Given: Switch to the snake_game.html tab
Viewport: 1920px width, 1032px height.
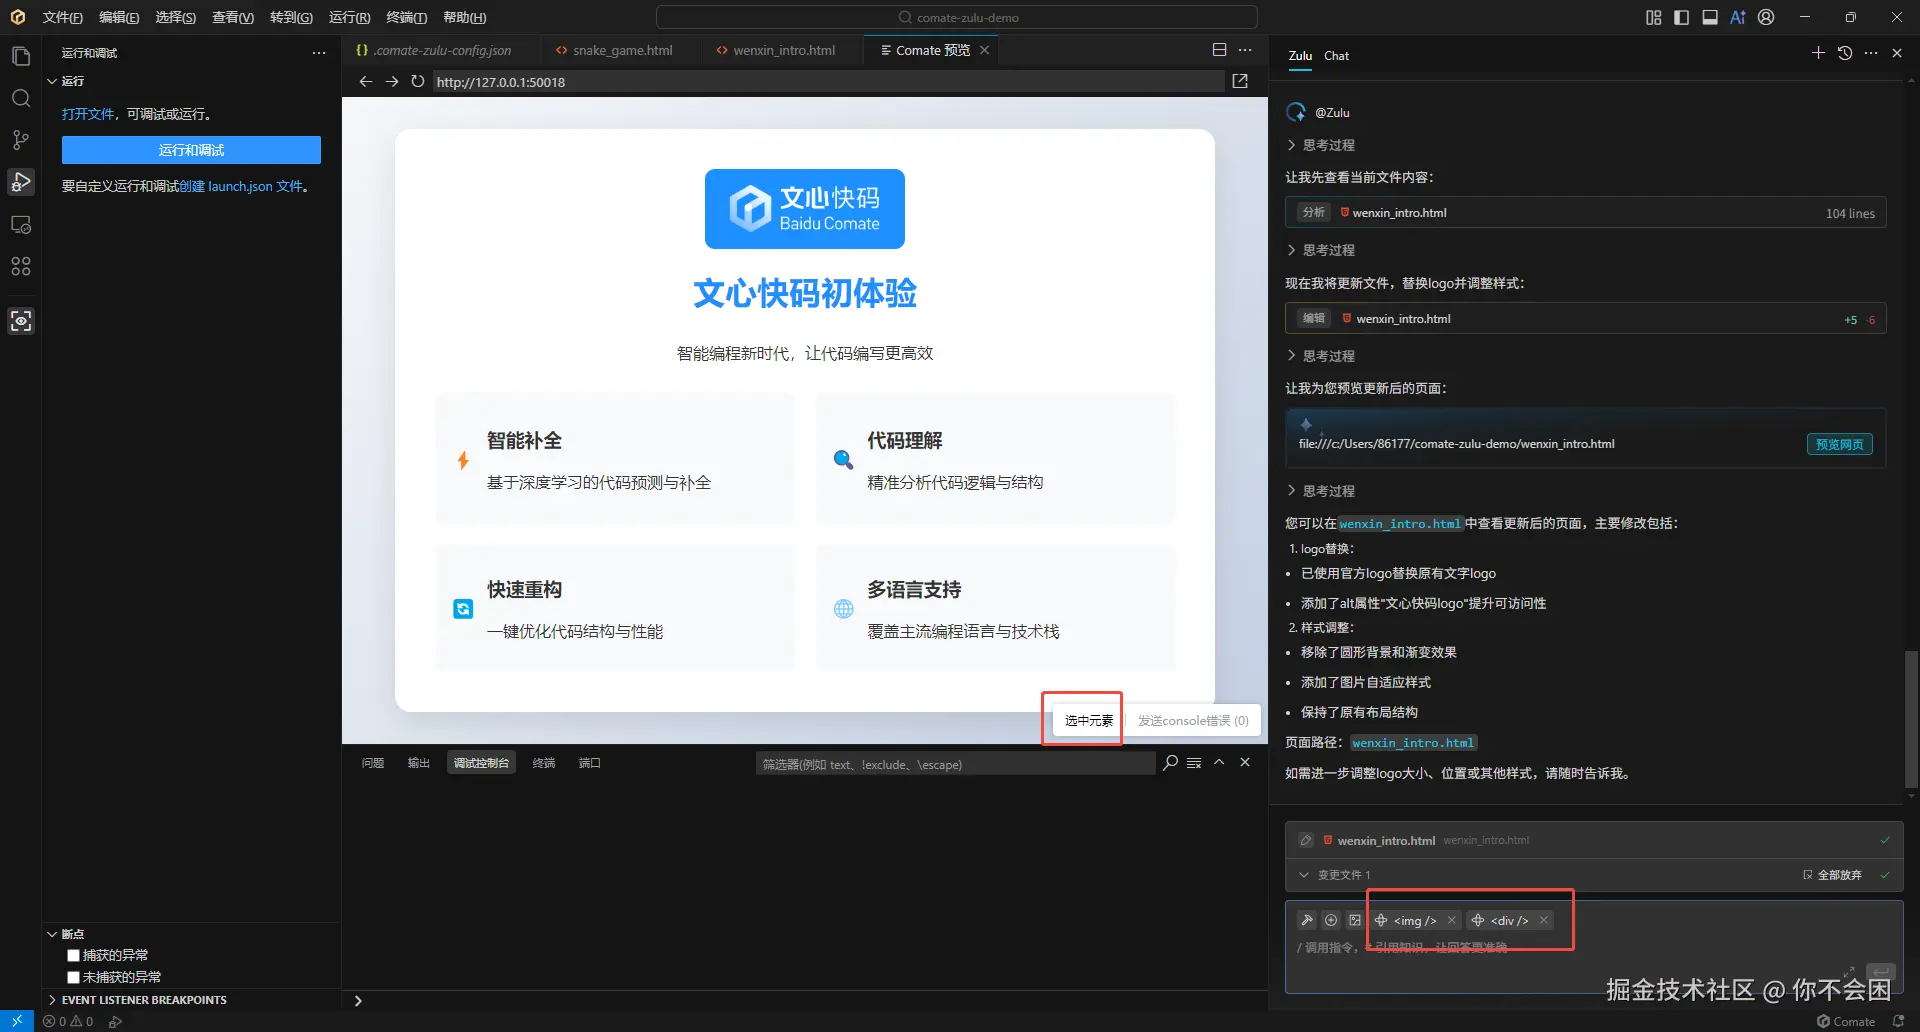Looking at the screenshot, I should pos(613,50).
